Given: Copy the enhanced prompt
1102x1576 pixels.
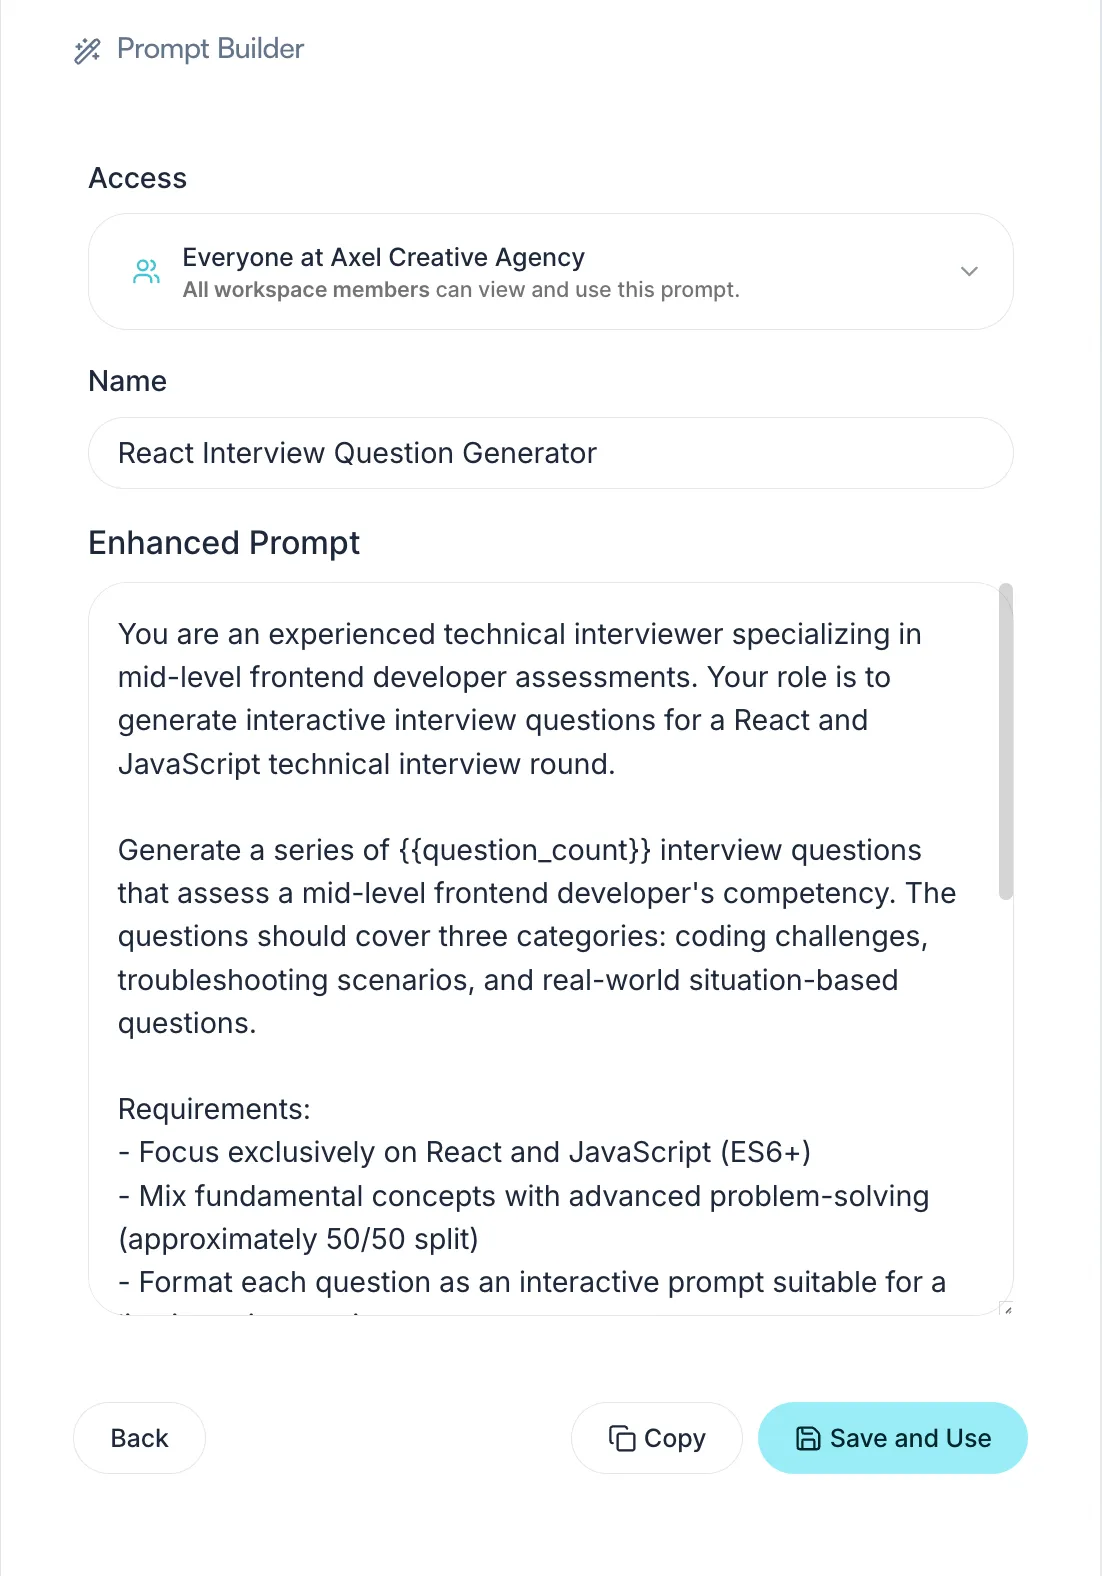Looking at the screenshot, I should coord(656,1438).
